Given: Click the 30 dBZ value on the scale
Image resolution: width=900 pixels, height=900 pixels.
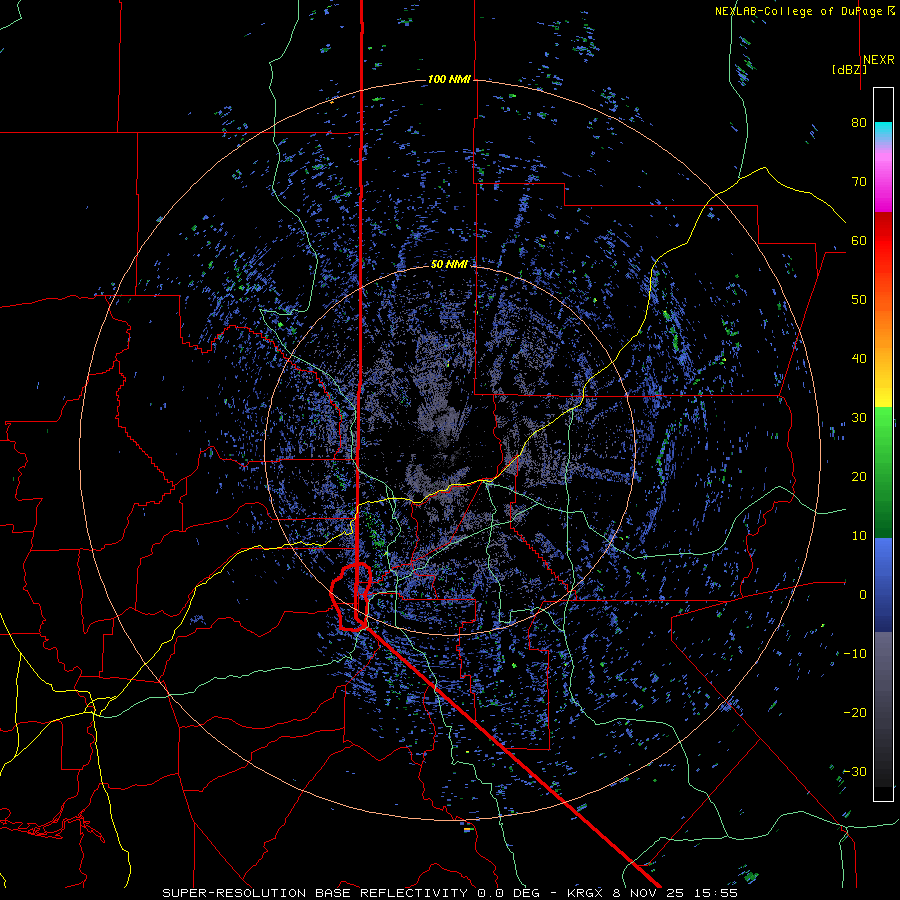Looking at the screenshot, I should coord(859,417).
